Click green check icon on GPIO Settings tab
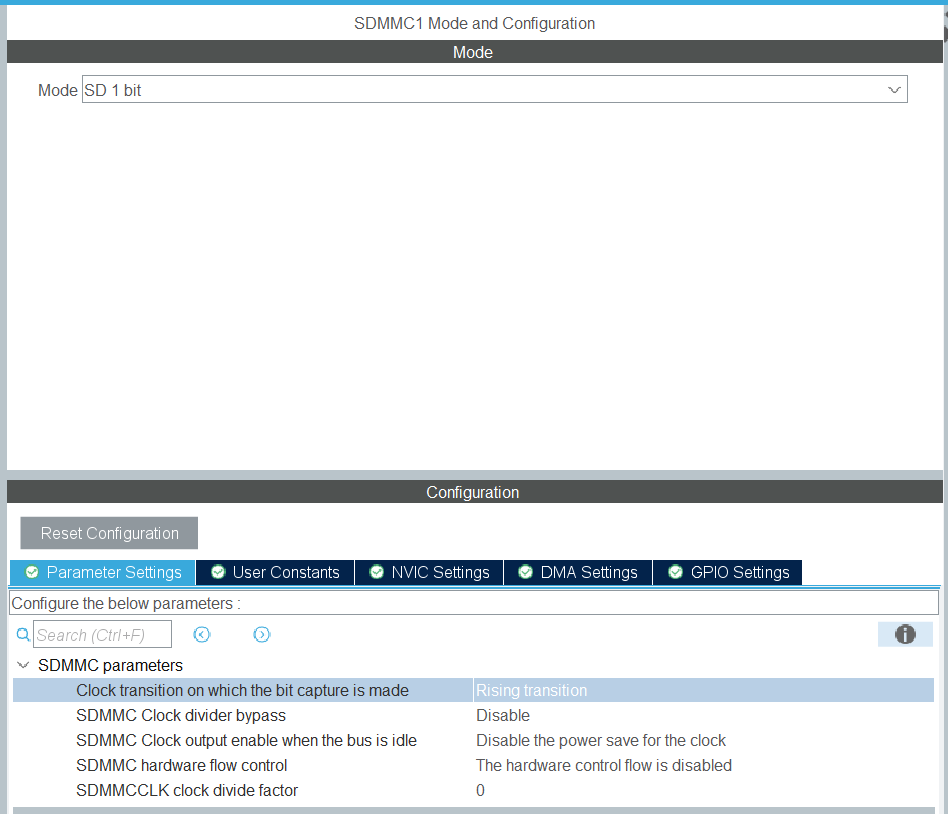This screenshot has width=948, height=814. [676, 572]
